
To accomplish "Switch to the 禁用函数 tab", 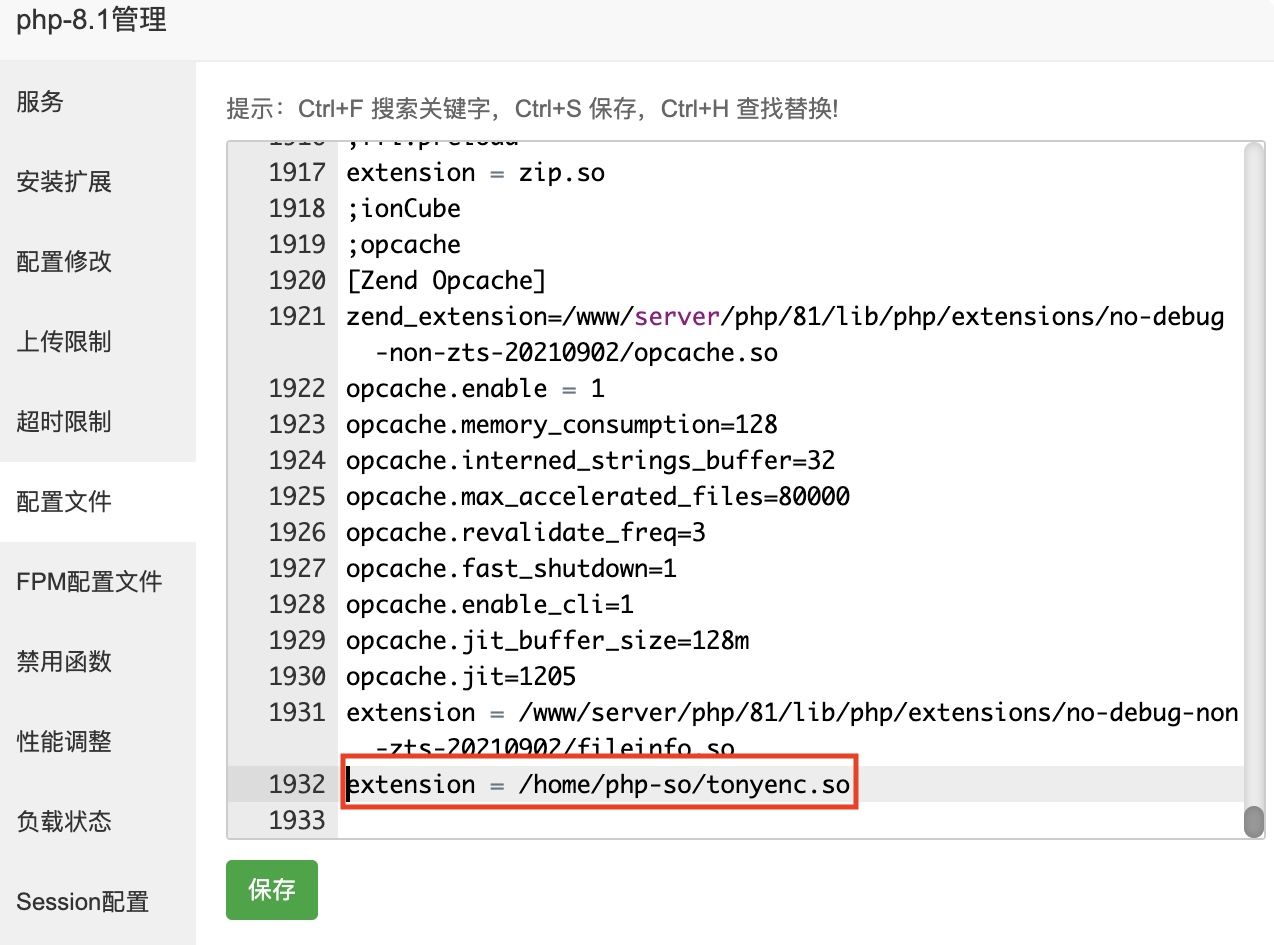I will pos(64,662).
